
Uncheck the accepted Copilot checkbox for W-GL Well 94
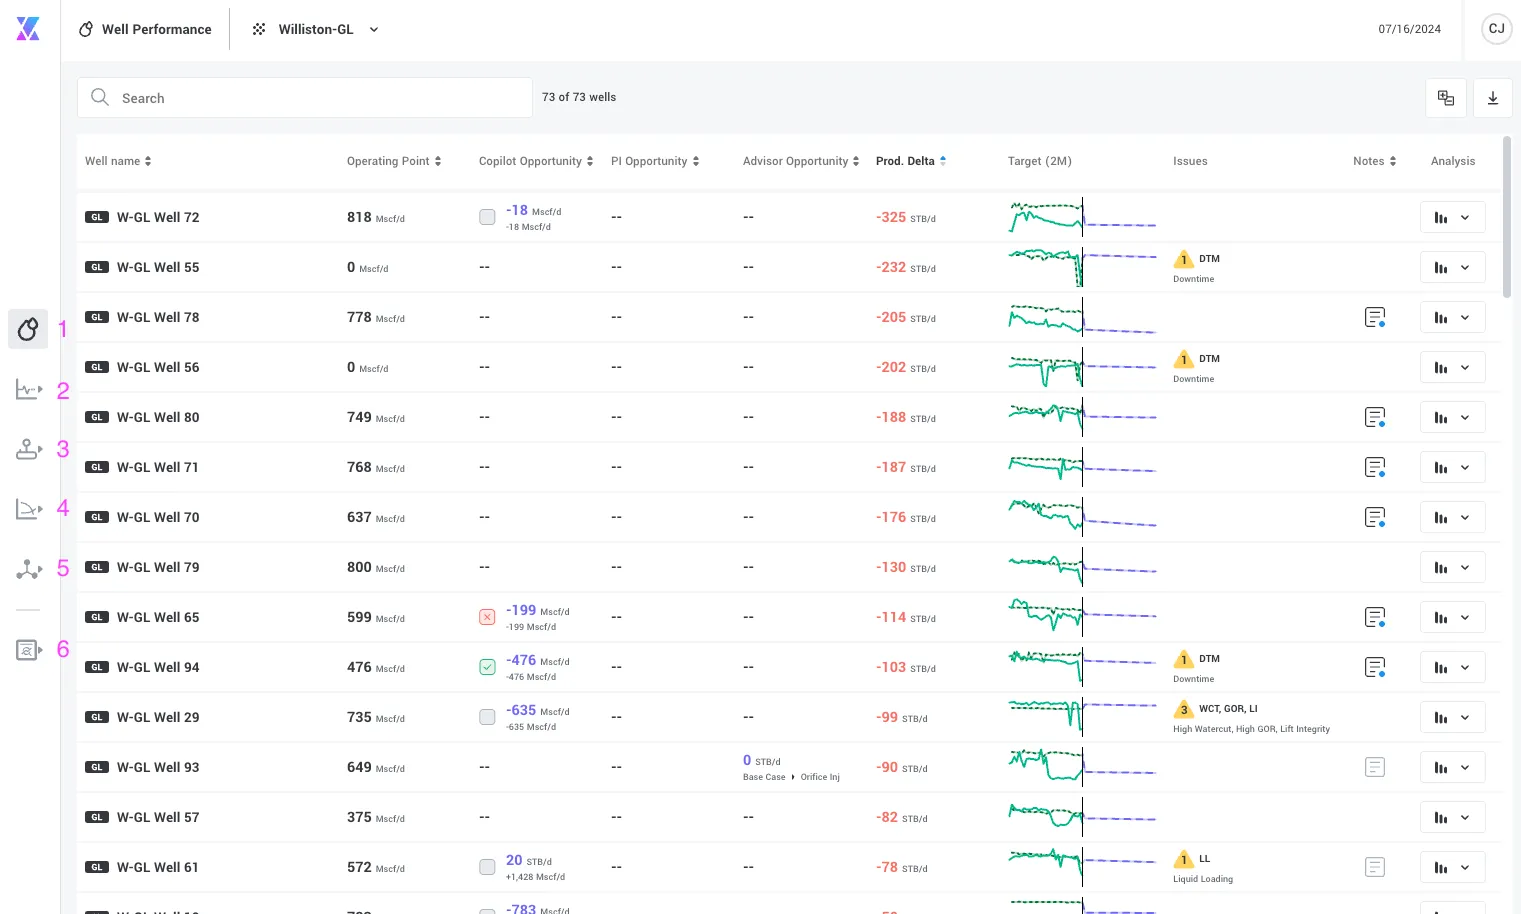pos(487,667)
